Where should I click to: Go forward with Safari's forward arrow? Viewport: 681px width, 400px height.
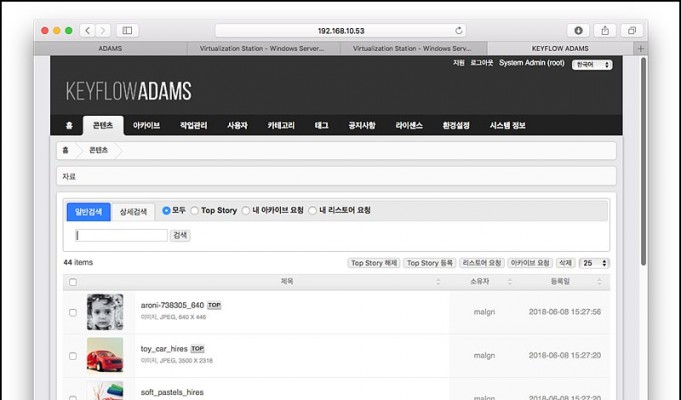103,30
